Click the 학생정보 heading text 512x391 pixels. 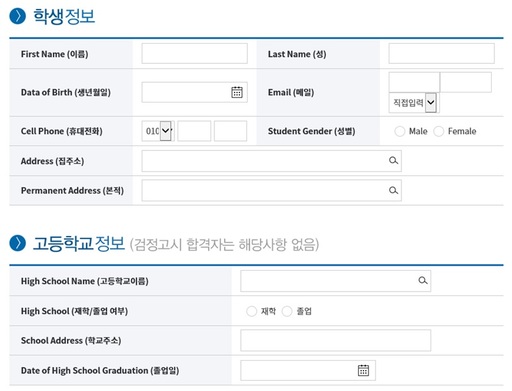tap(64, 17)
